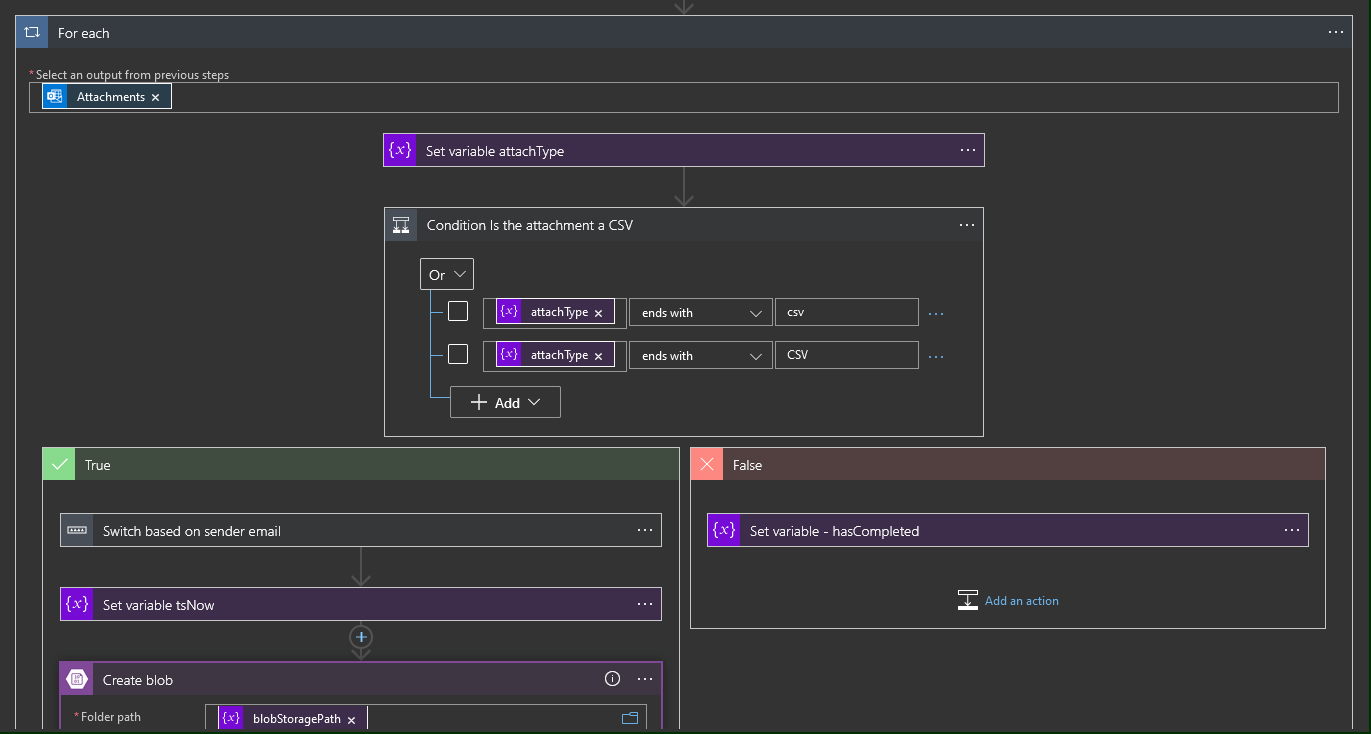Click the red X icon on the False branch
Viewport: 1371px width, 734px height.
coord(707,464)
